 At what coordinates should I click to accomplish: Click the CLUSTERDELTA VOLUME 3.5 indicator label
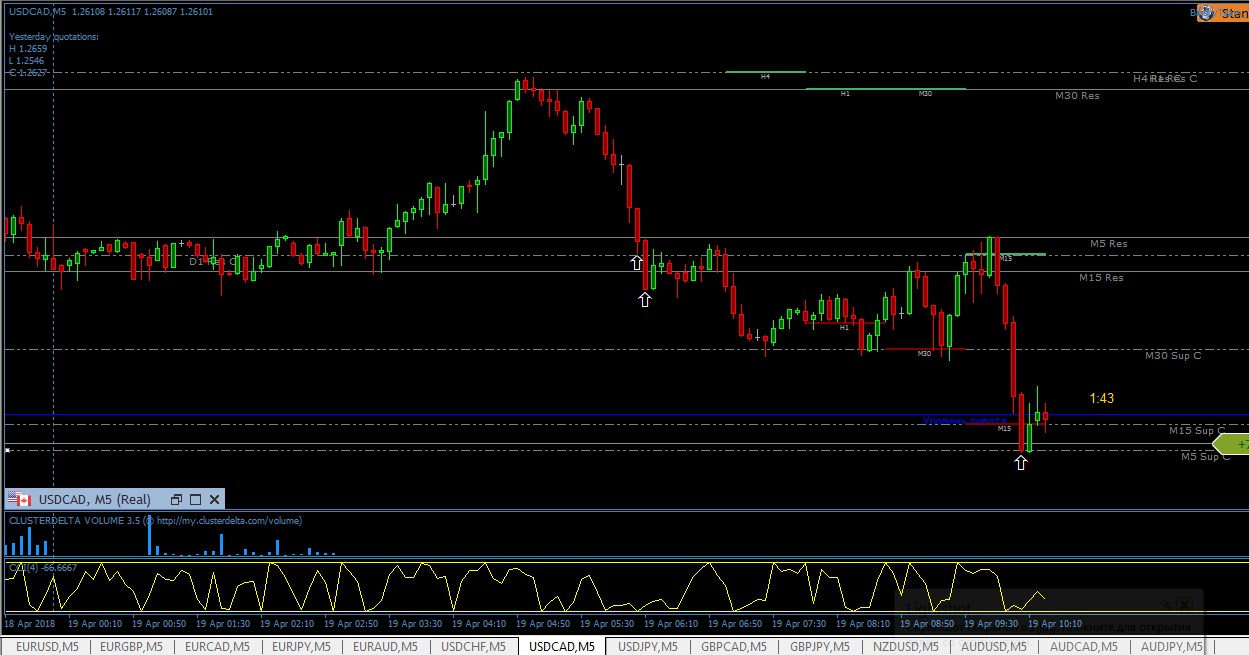click(x=155, y=520)
